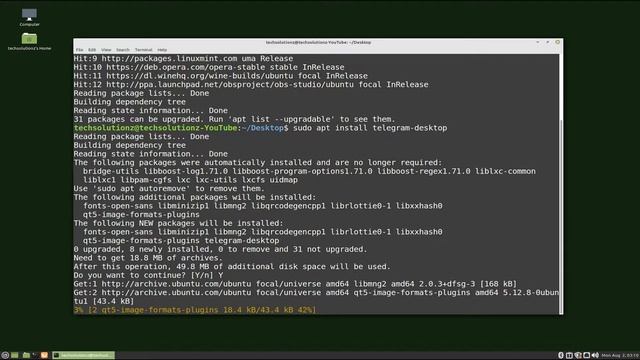
Task: Click the green 'techsolutionz@techsolutionz-YouTube' prompt
Action: point(155,128)
